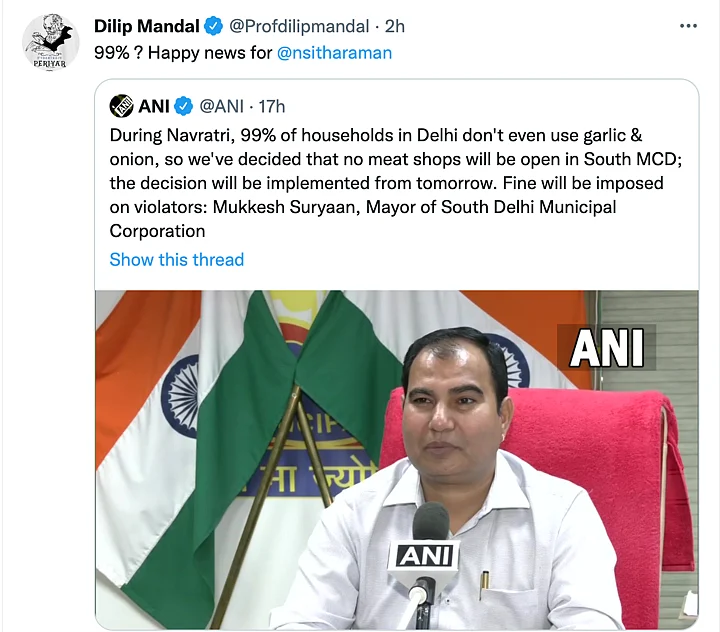Open Dilip Mandal's profile avatar
The height and width of the screenshot is (632, 720).
pyautogui.click(x=51, y=42)
